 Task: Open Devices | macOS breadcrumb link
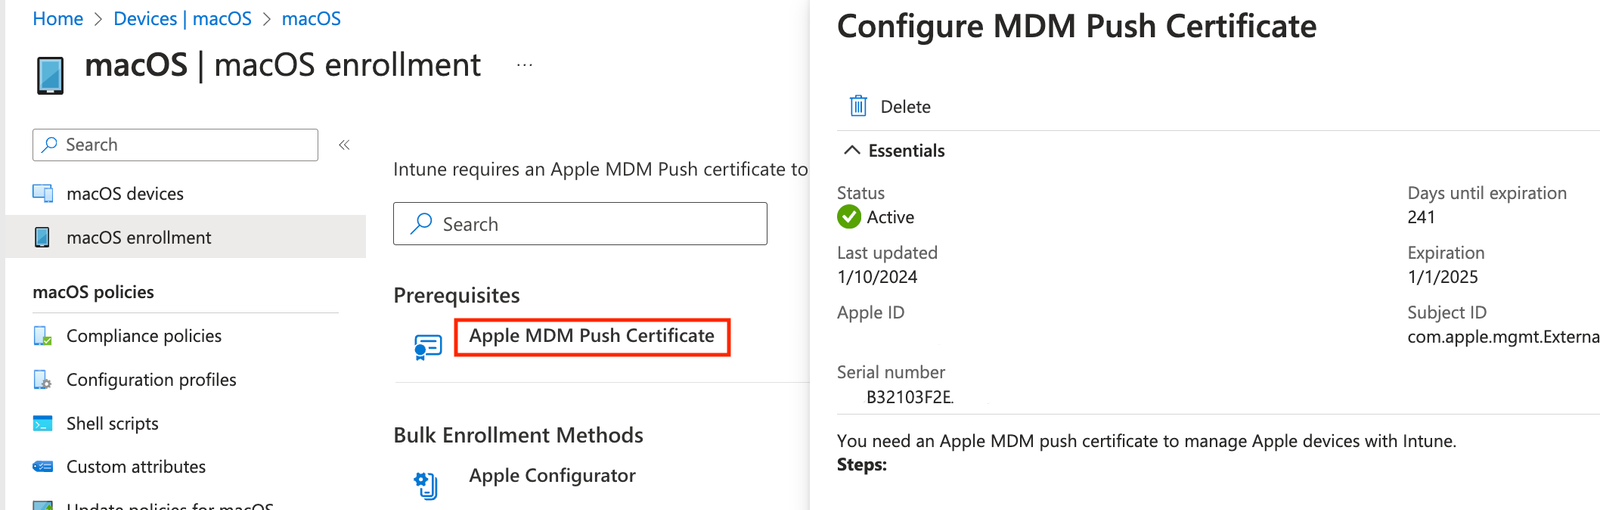183,19
